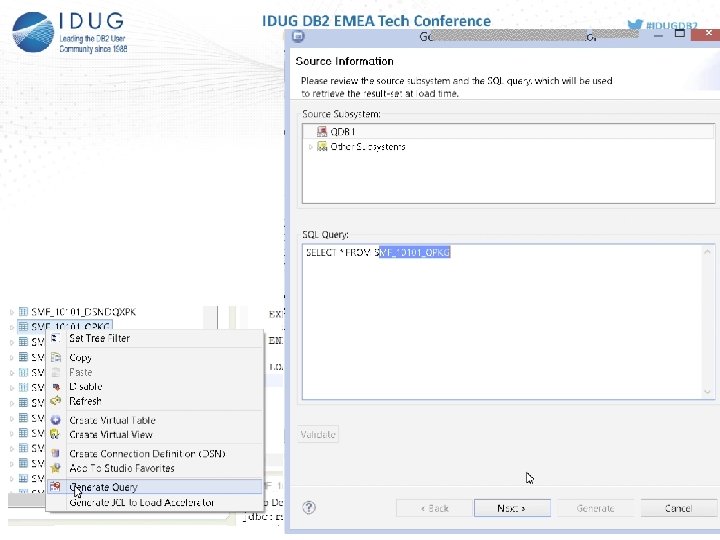The width and height of the screenshot is (720, 540).
Task: Expand the SVF_10101_DSNDQXPK tree node
Action: [12, 312]
